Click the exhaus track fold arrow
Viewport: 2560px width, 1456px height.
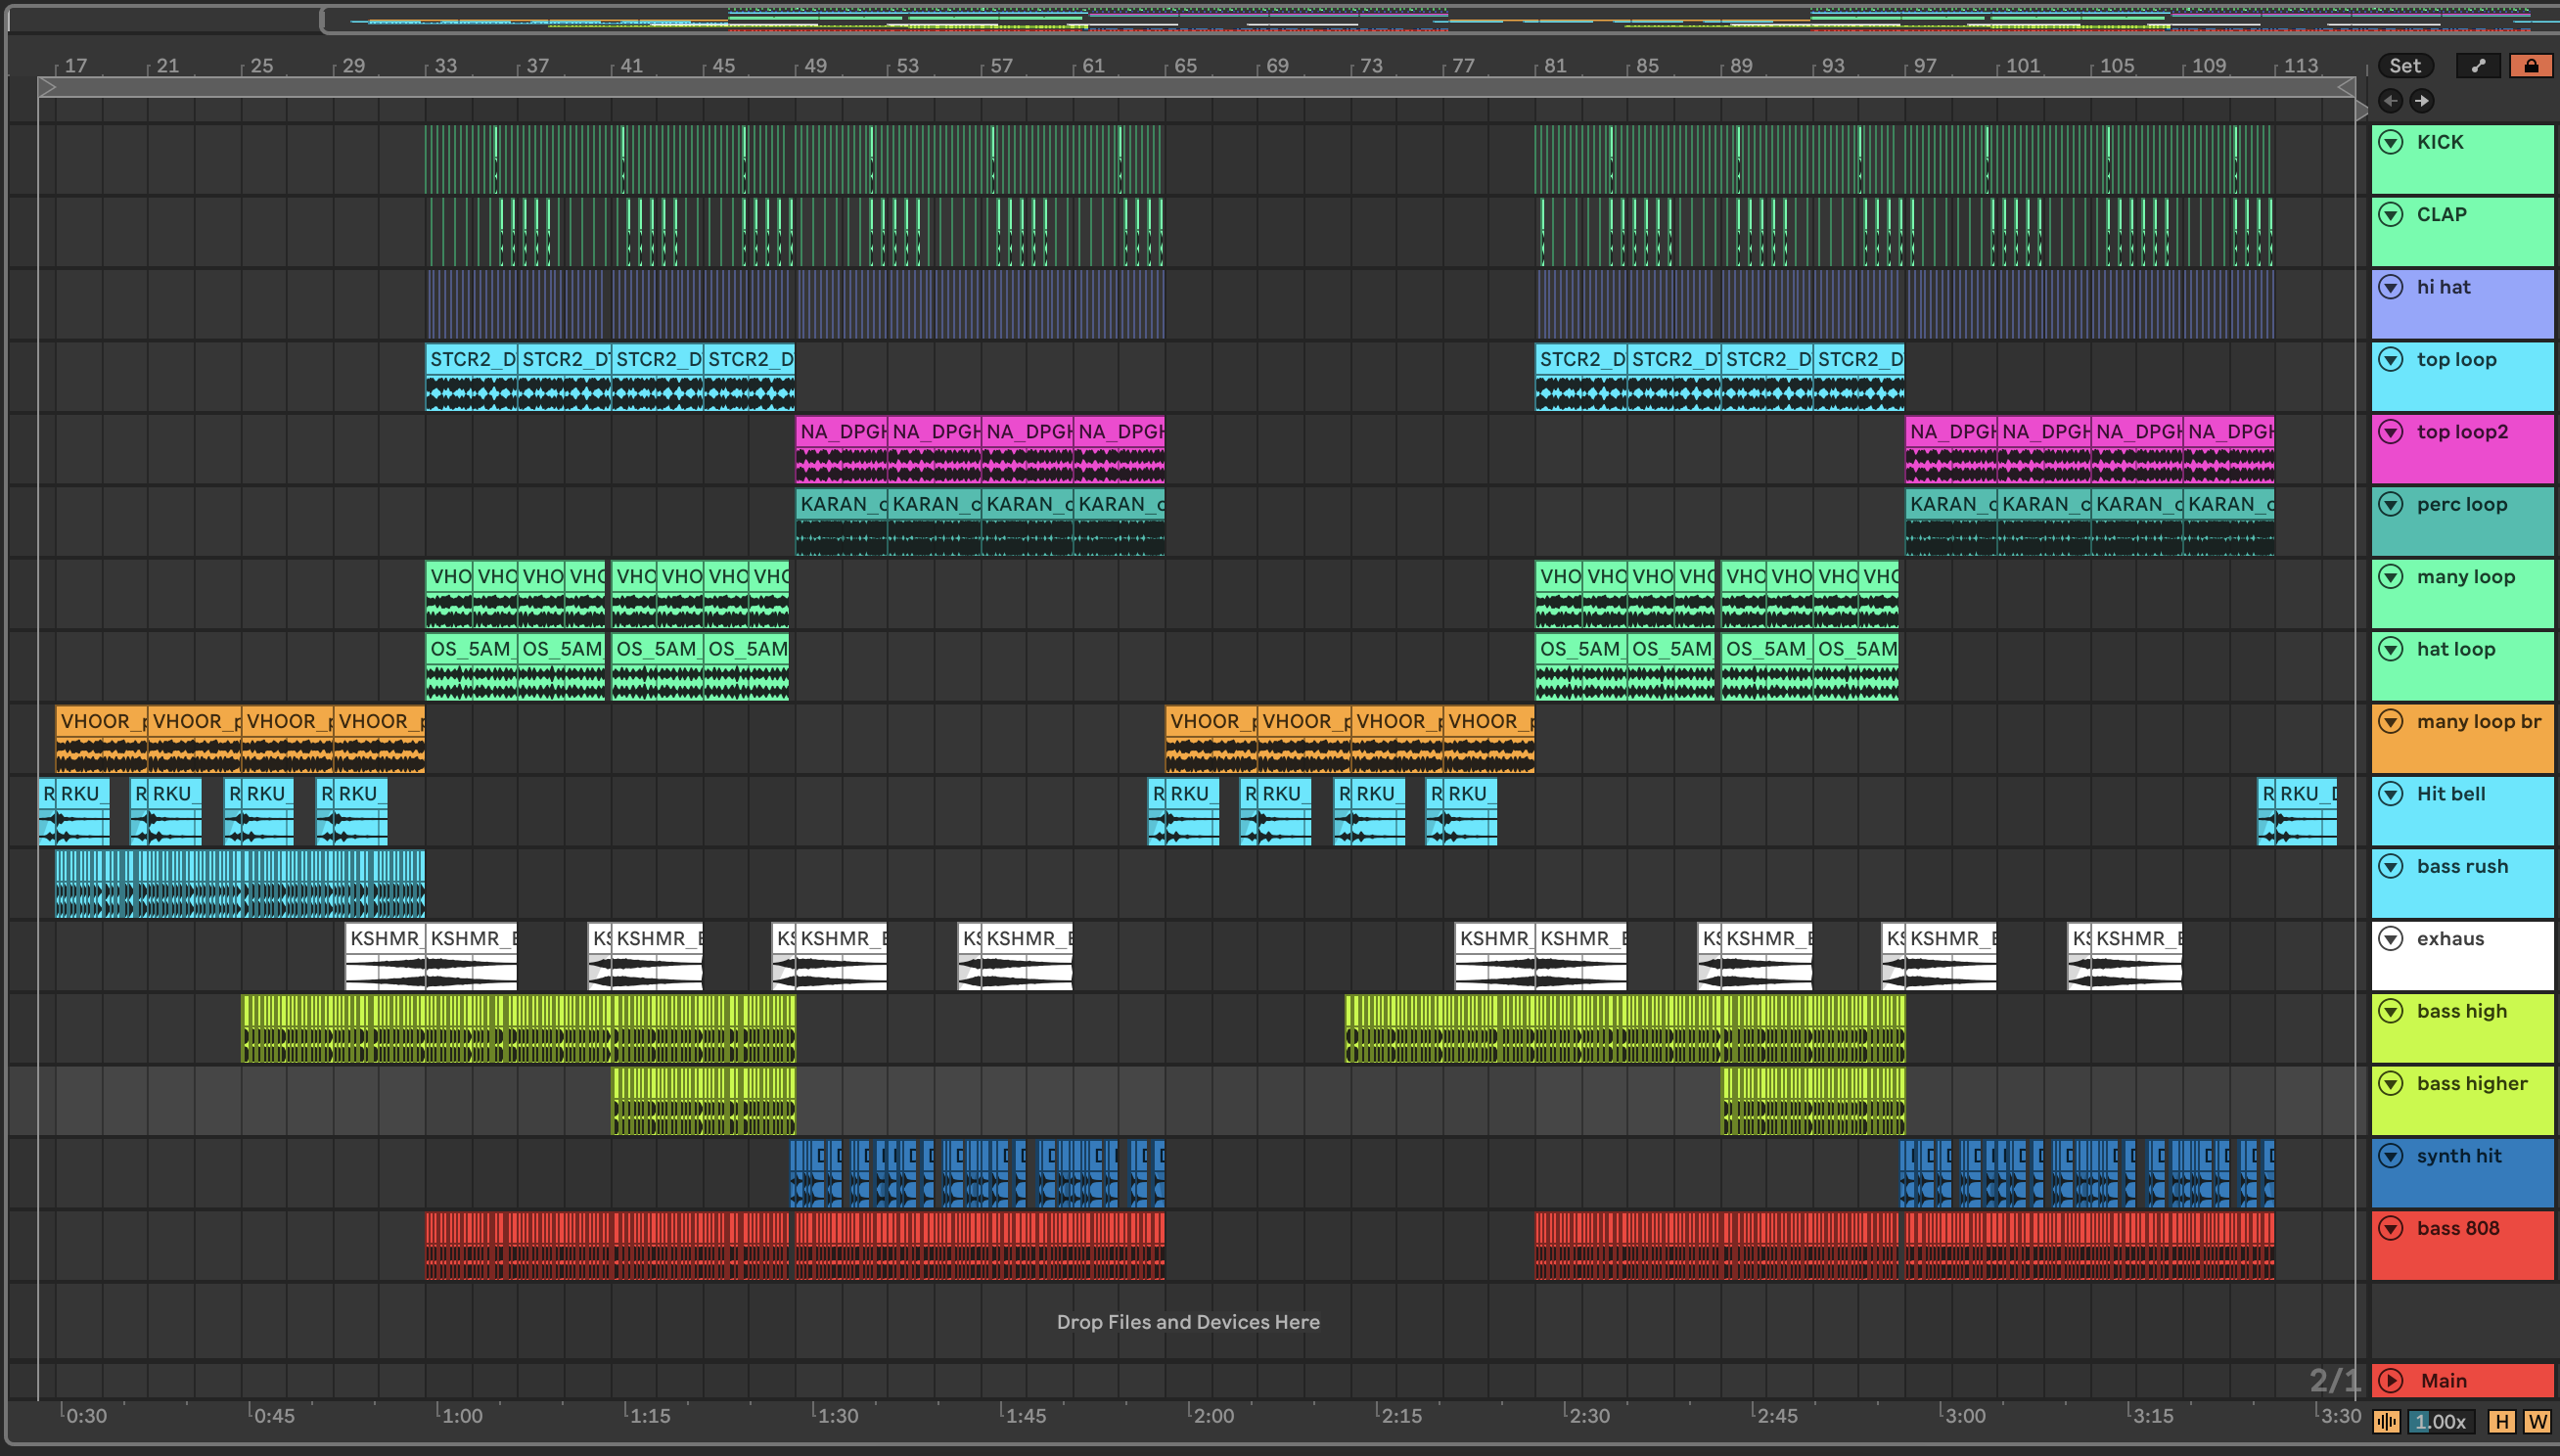pyautogui.click(x=2390, y=939)
